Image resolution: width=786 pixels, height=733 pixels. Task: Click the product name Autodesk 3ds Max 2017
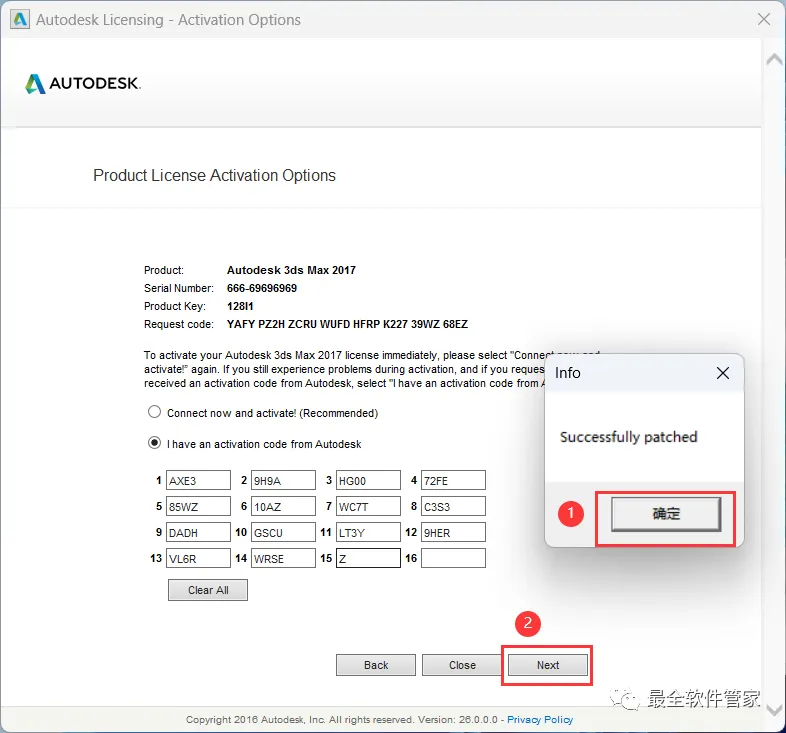tap(291, 270)
